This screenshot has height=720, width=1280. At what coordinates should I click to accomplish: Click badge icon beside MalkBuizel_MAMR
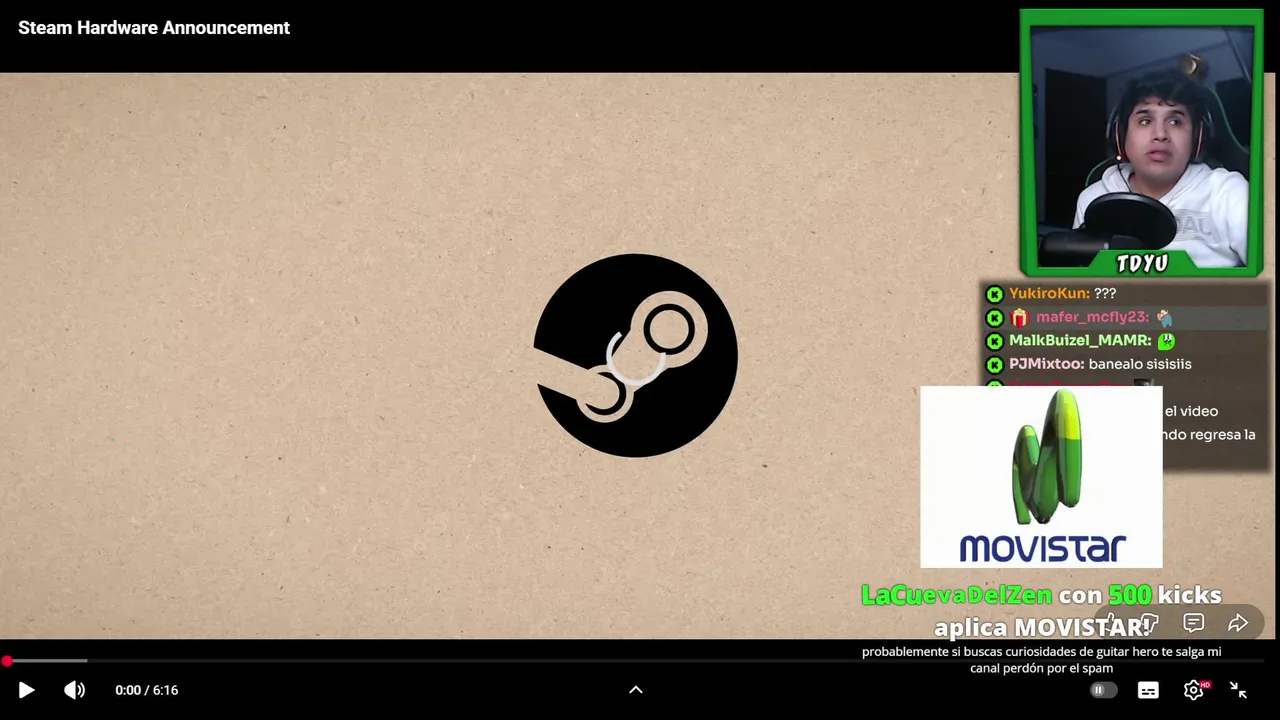click(x=994, y=341)
